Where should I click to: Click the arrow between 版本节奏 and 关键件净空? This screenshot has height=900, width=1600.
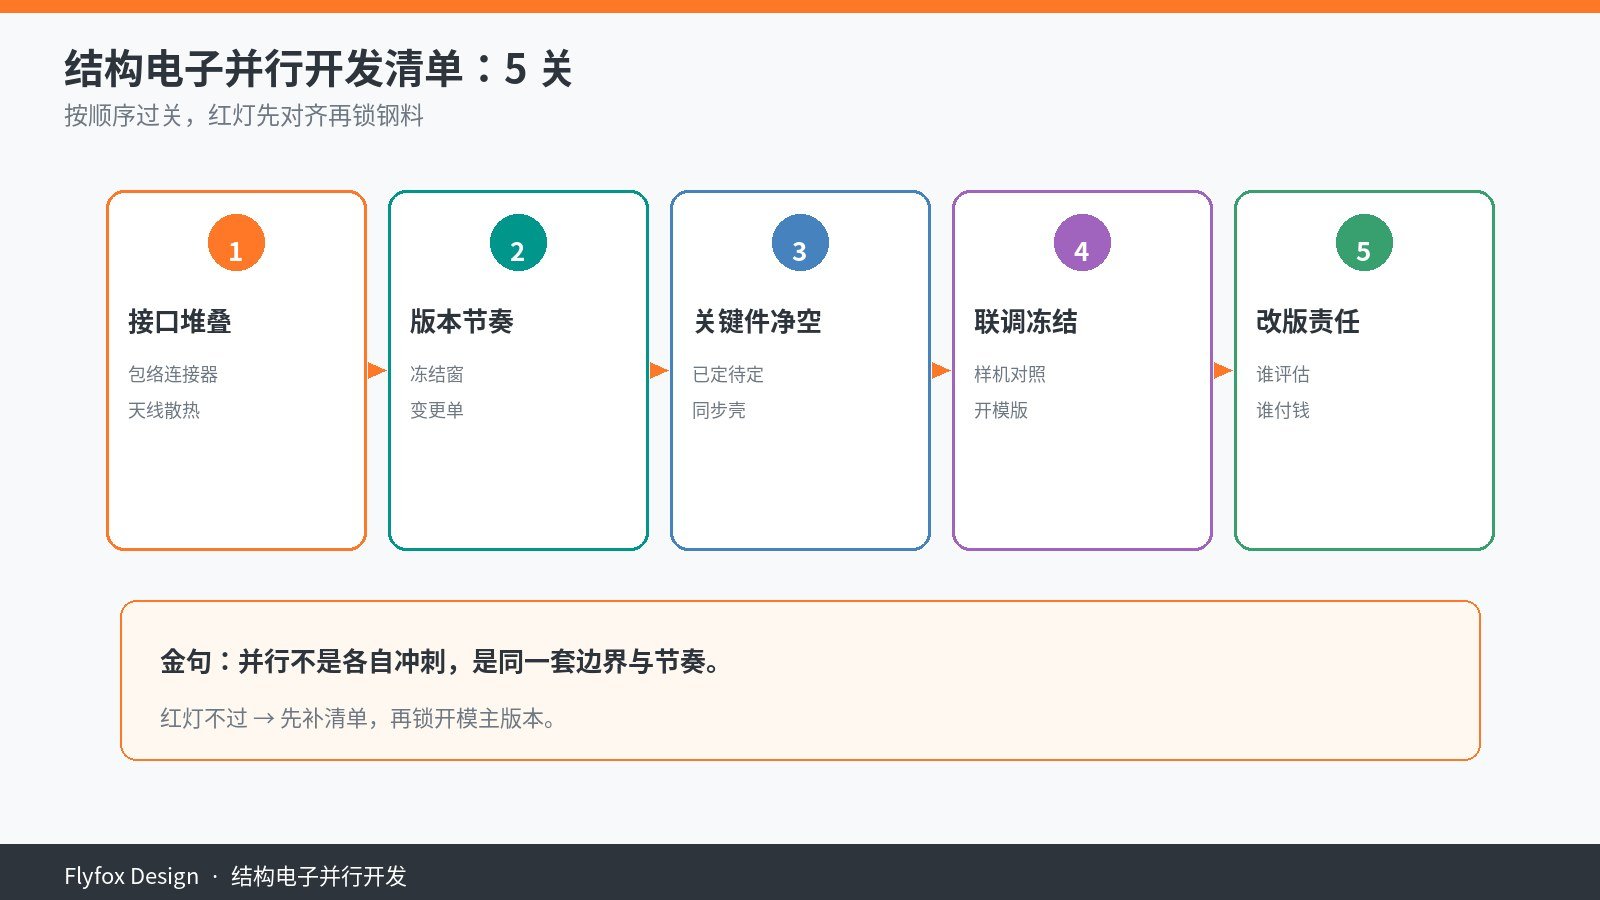[x=659, y=371]
